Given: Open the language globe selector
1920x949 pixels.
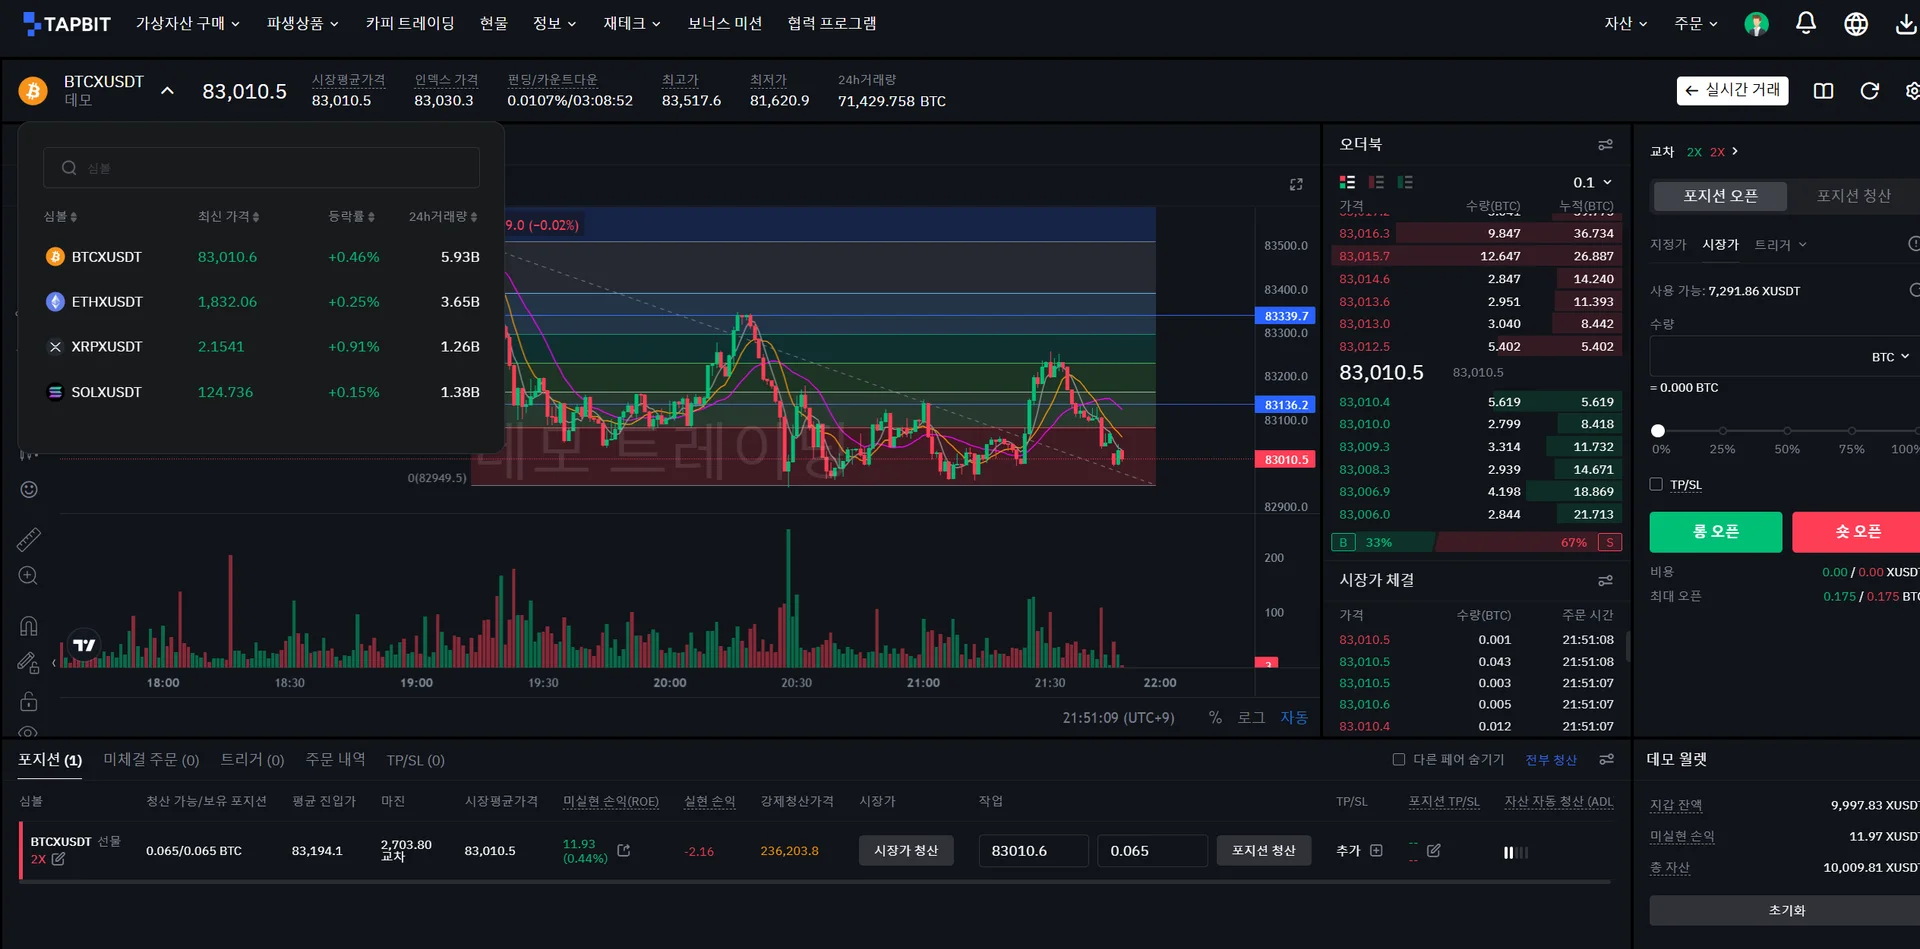Looking at the screenshot, I should pyautogui.click(x=1856, y=24).
